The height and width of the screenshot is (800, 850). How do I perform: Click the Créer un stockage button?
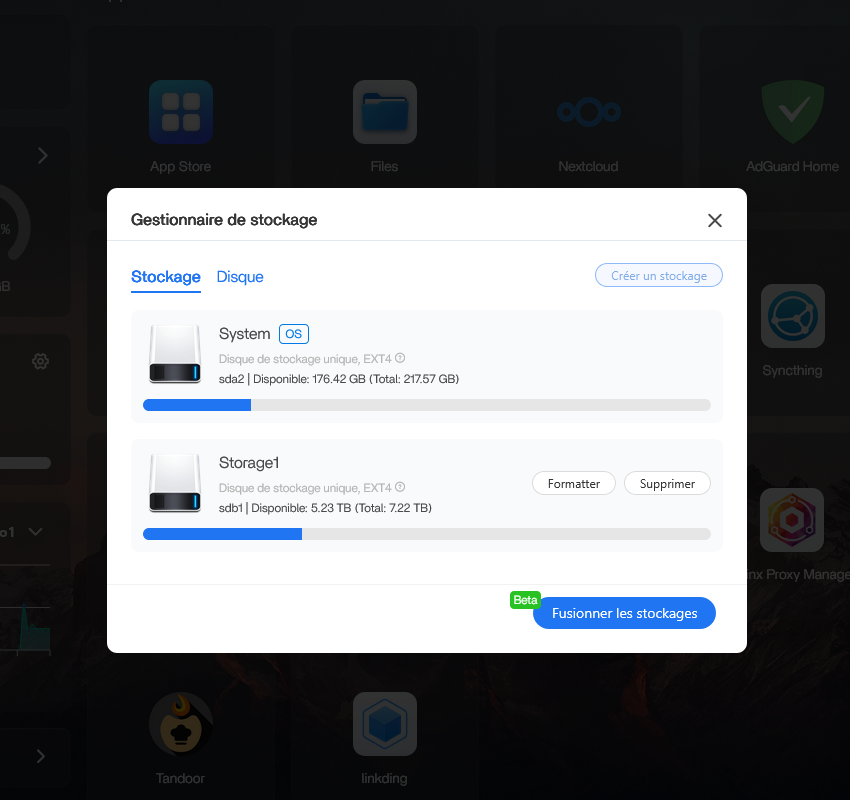point(658,276)
